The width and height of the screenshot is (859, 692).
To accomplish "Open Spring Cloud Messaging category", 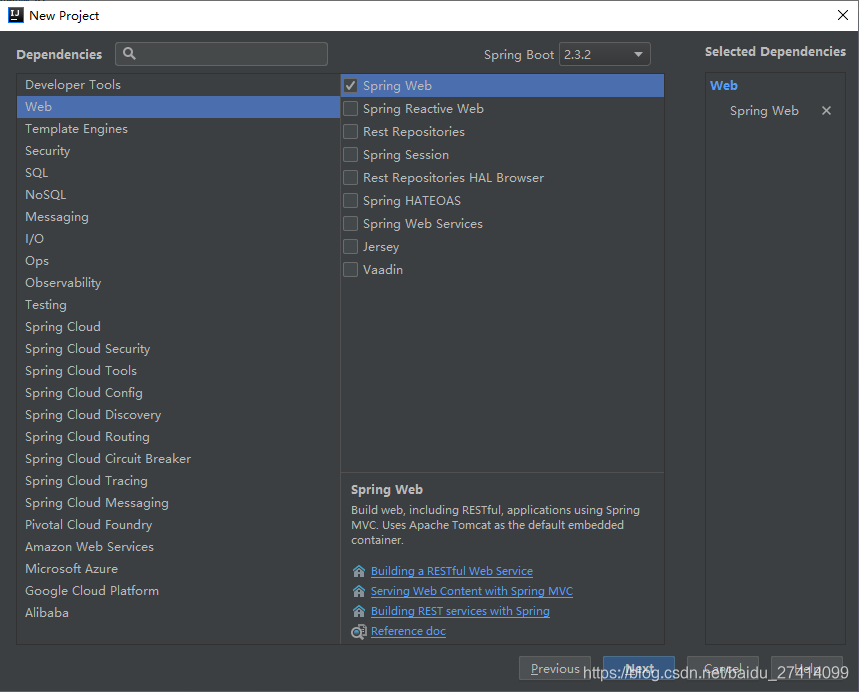I will (179, 502).
